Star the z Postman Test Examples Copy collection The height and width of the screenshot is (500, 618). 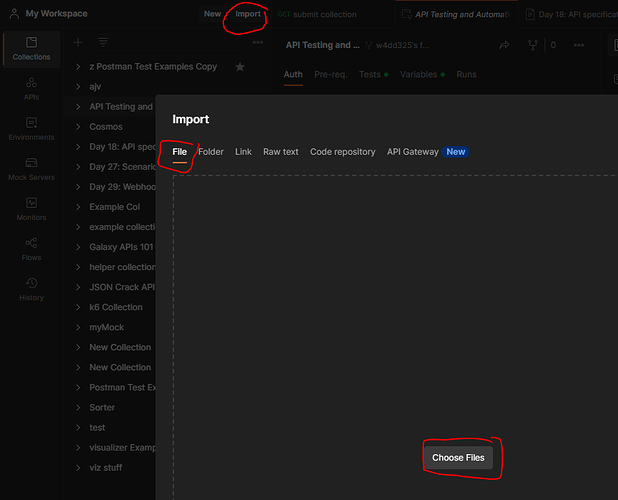240,67
